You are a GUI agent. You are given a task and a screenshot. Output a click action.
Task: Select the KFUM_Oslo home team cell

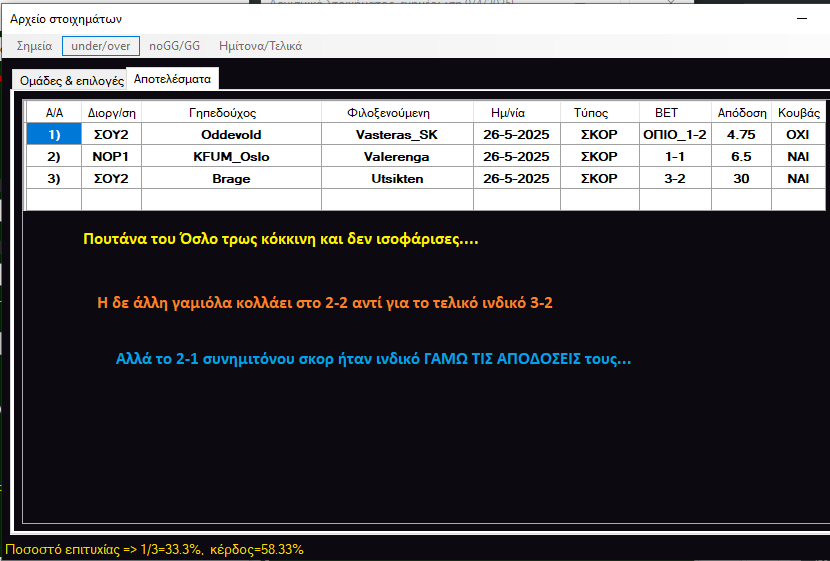230,157
